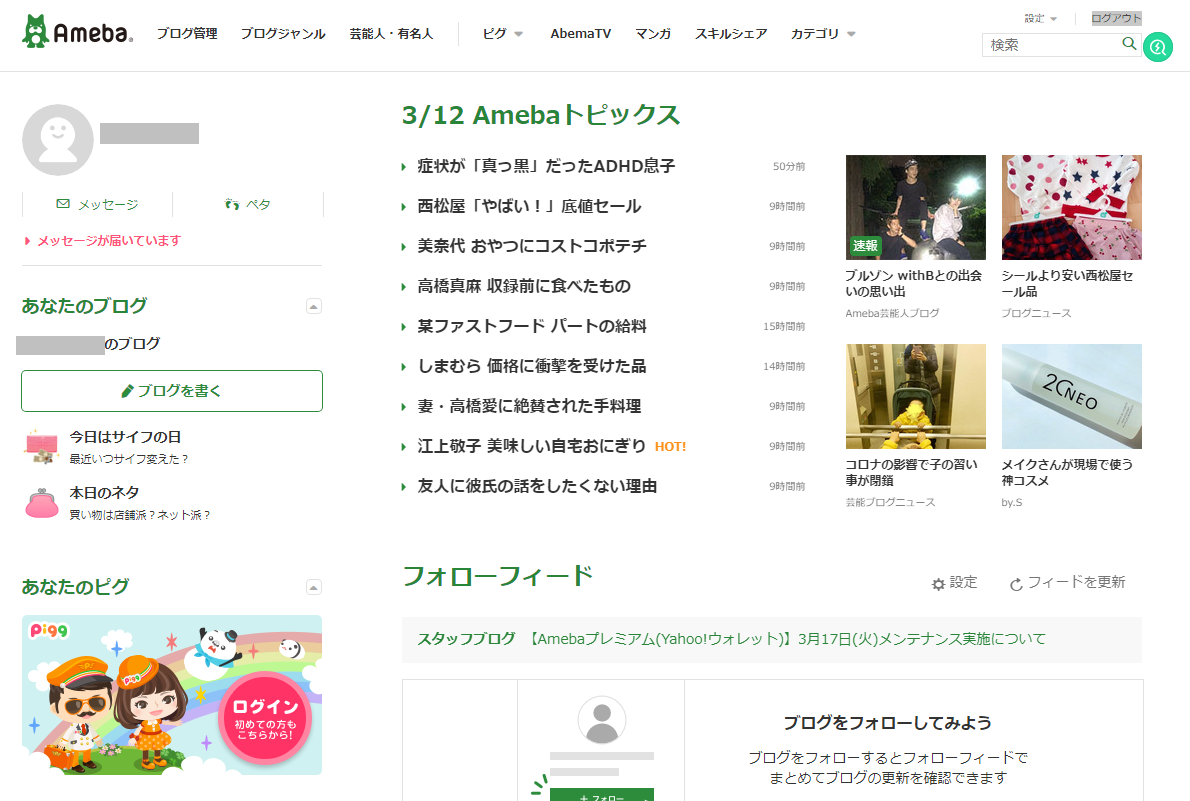Image resolution: width=1190 pixels, height=801 pixels.
Task: Click the 3/12 Amebaトピックス heading
Action: 540,115
